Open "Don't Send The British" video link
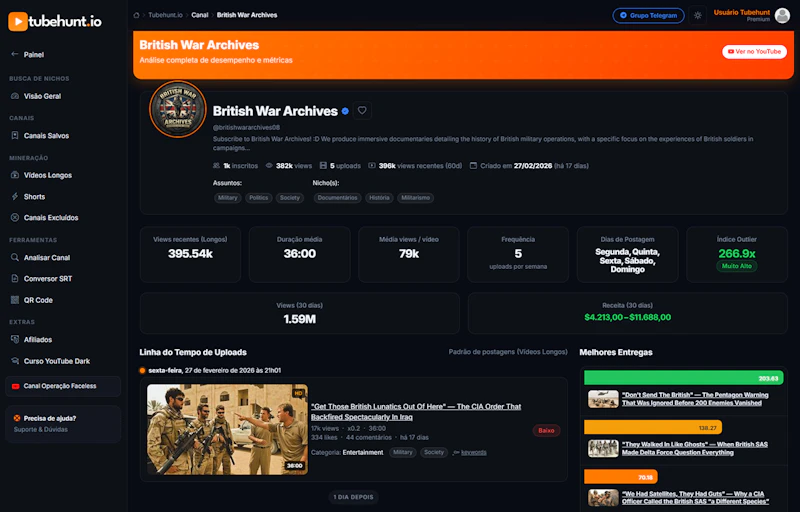Image resolution: width=800 pixels, height=512 pixels. [695, 399]
